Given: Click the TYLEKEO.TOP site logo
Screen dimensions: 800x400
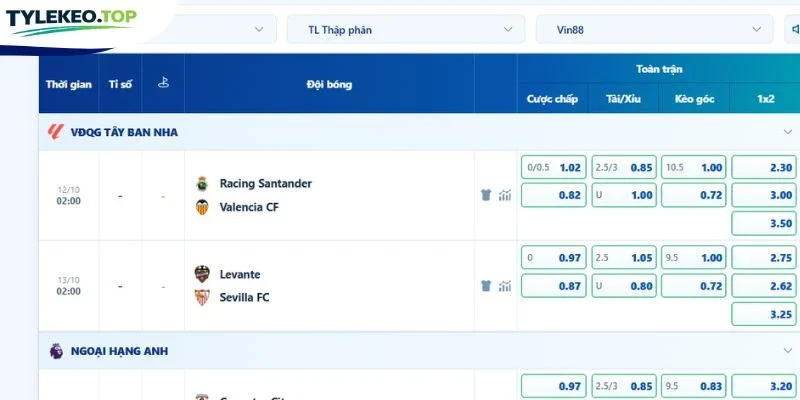Looking at the screenshot, I should [x=71, y=21].
